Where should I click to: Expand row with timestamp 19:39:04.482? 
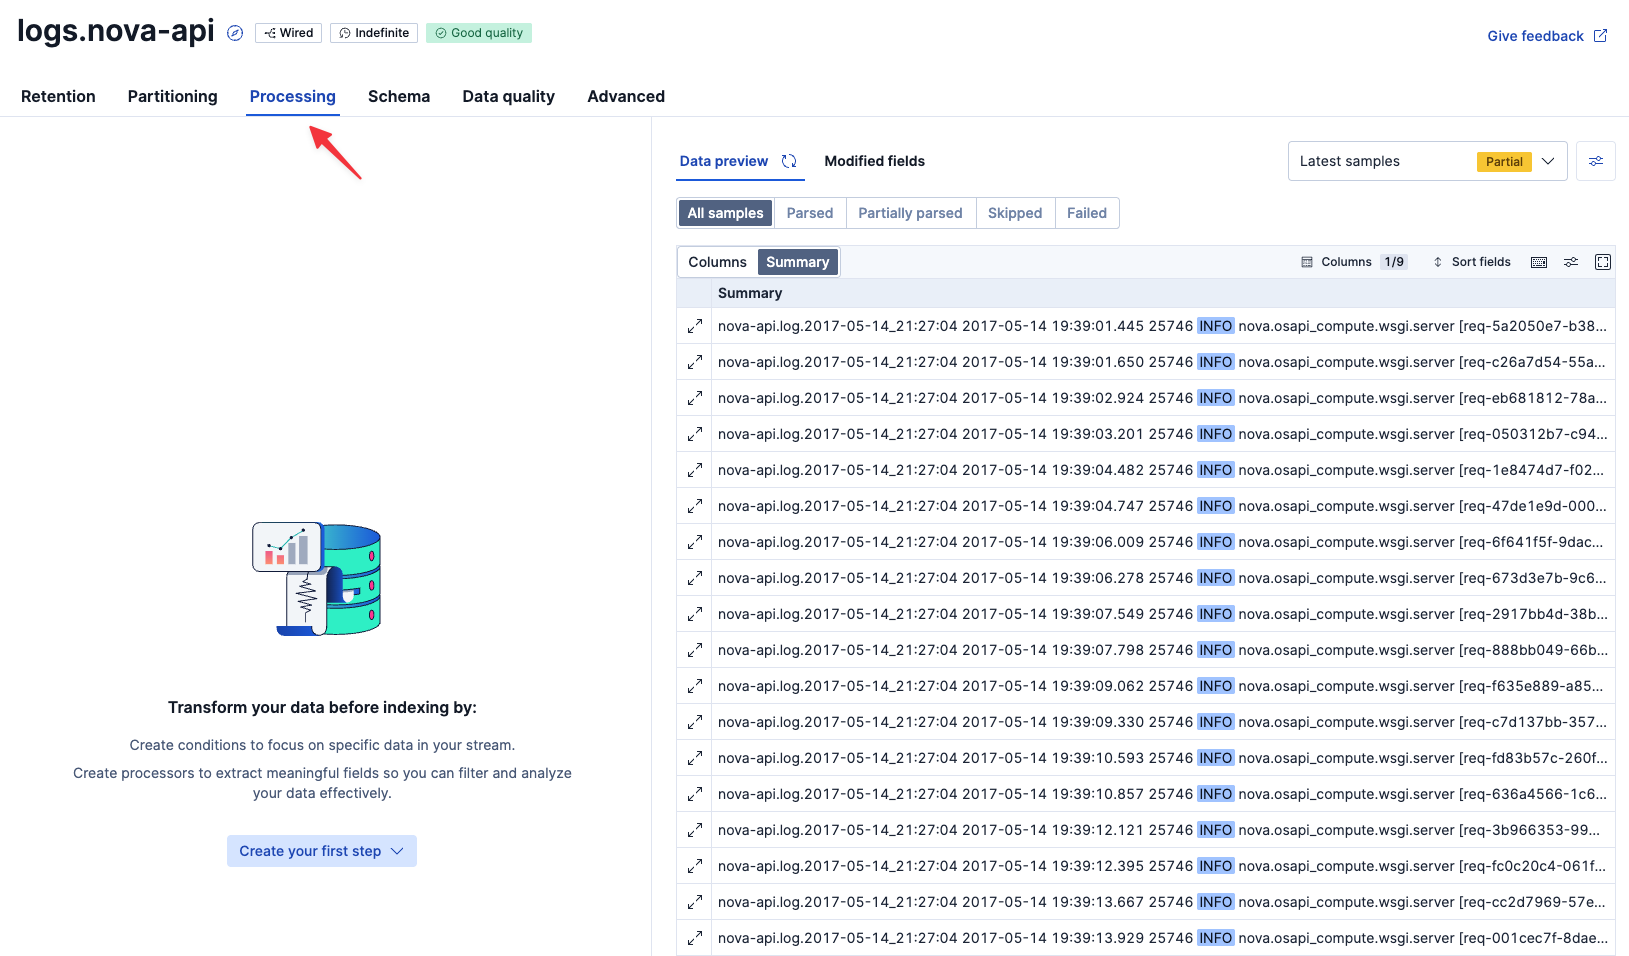[694, 470]
